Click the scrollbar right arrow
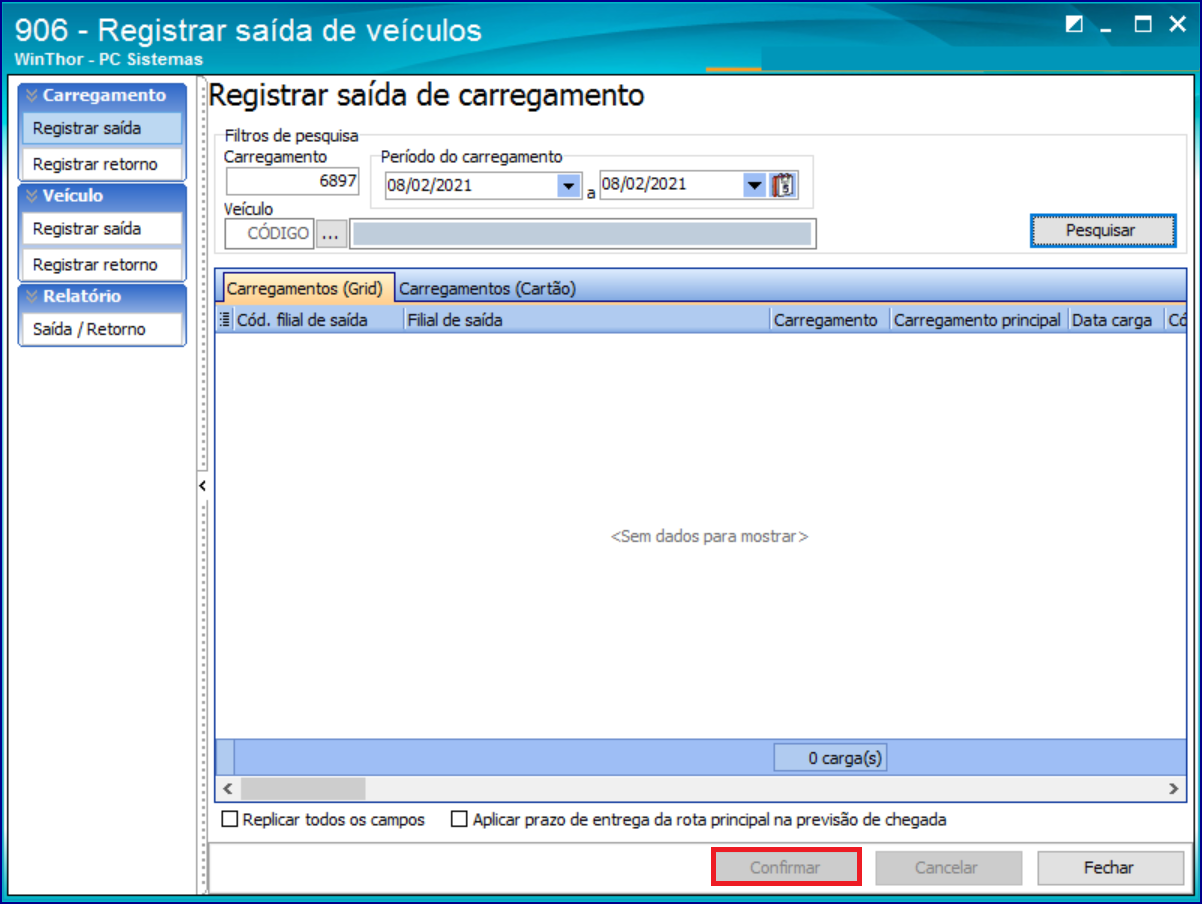The image size is (1202, 904). point(1174,789)
